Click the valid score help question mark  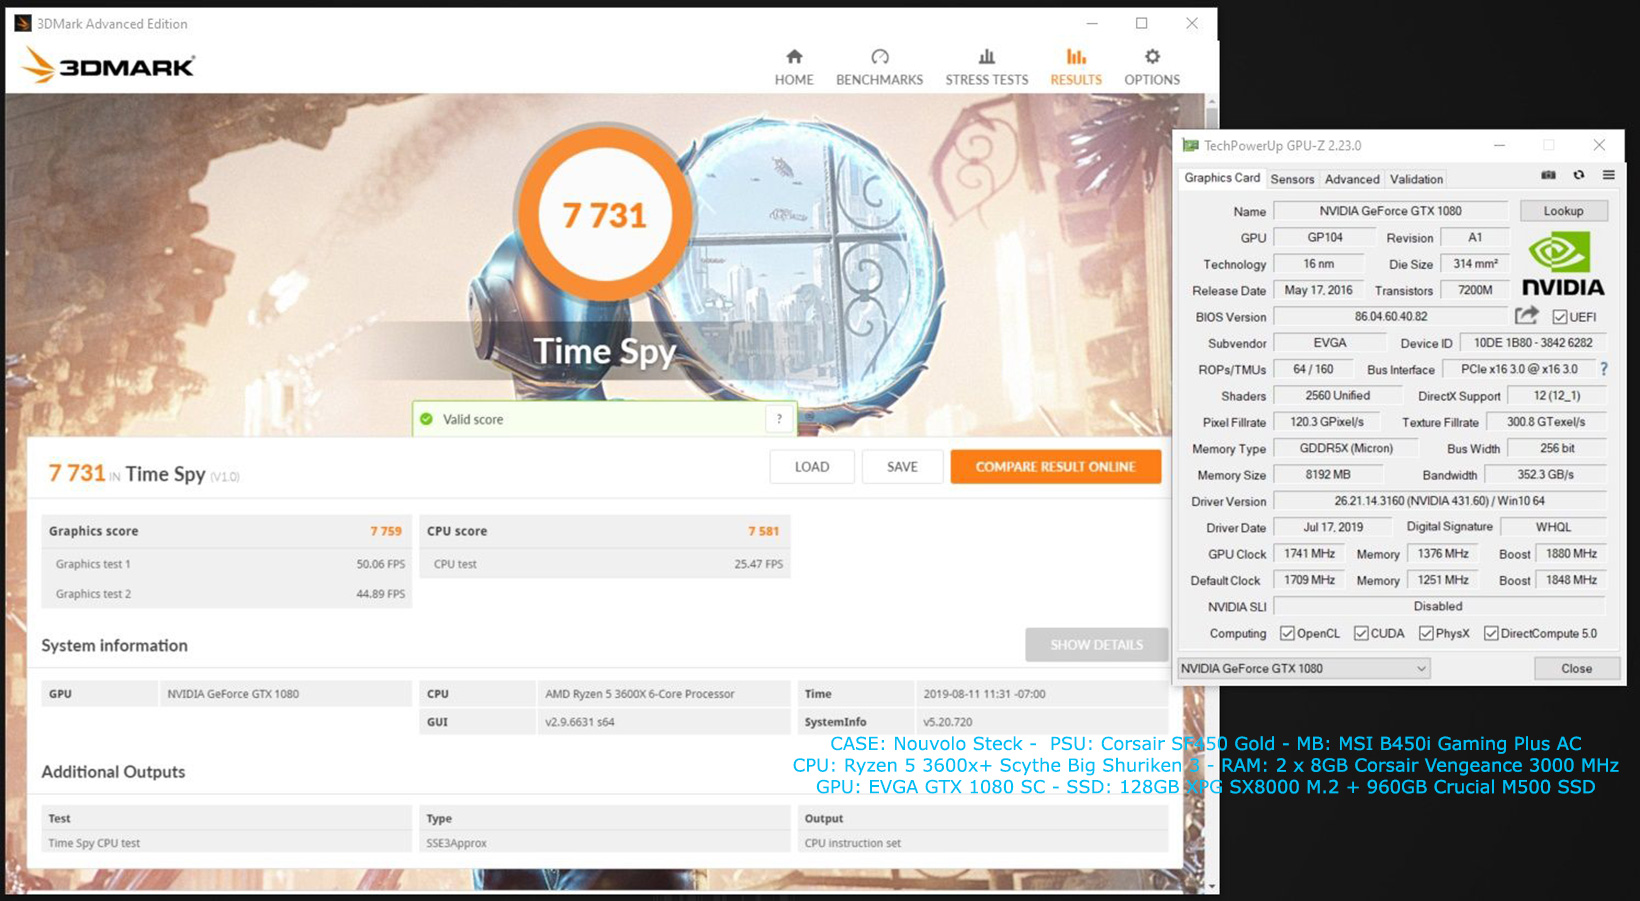coord(779,419)
